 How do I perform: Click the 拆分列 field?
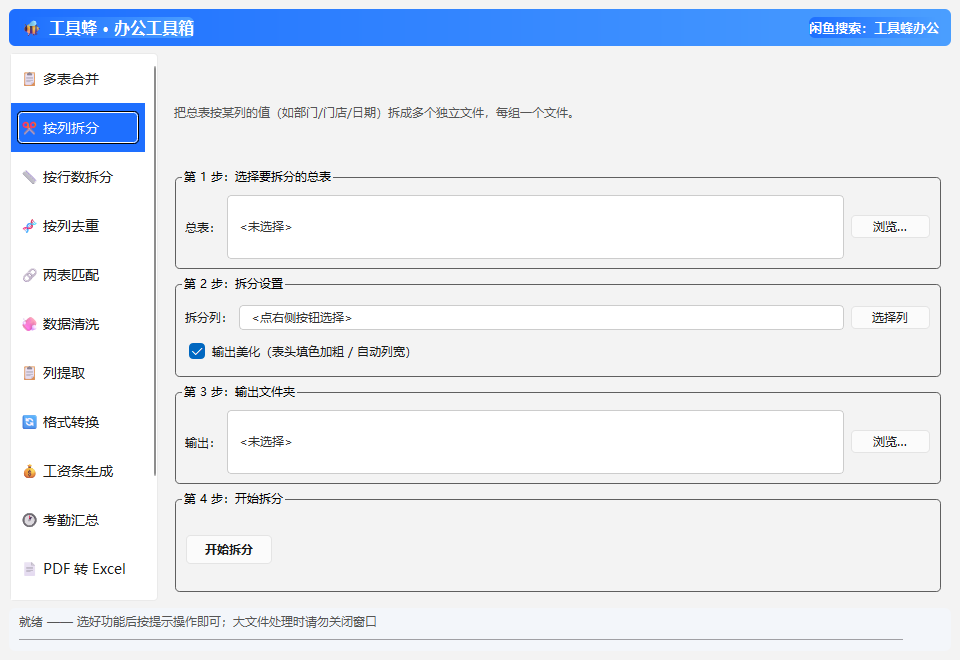click(541, 317)
